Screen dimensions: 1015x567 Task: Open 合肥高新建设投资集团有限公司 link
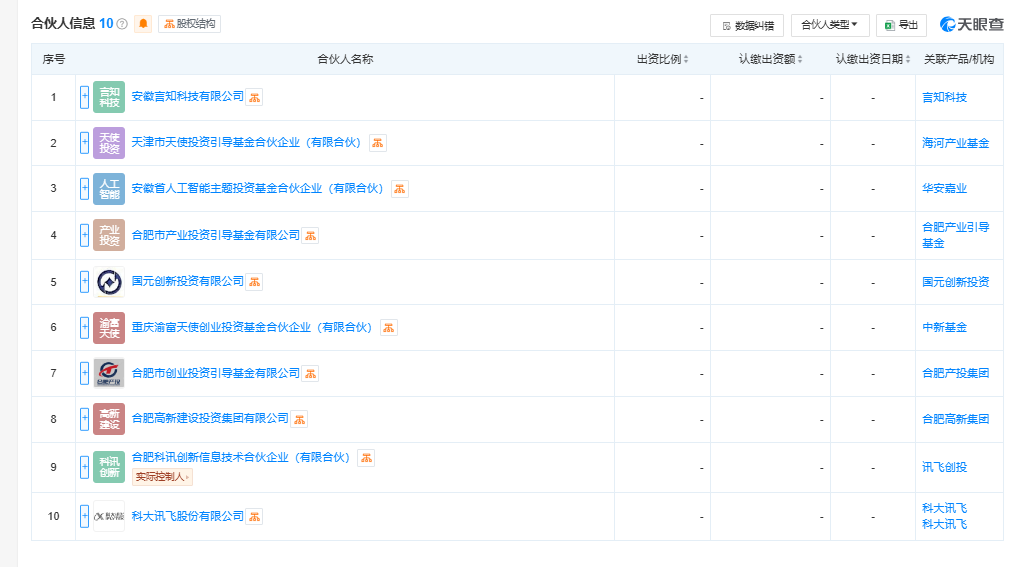pyautogui.click(x=210, y=418)
